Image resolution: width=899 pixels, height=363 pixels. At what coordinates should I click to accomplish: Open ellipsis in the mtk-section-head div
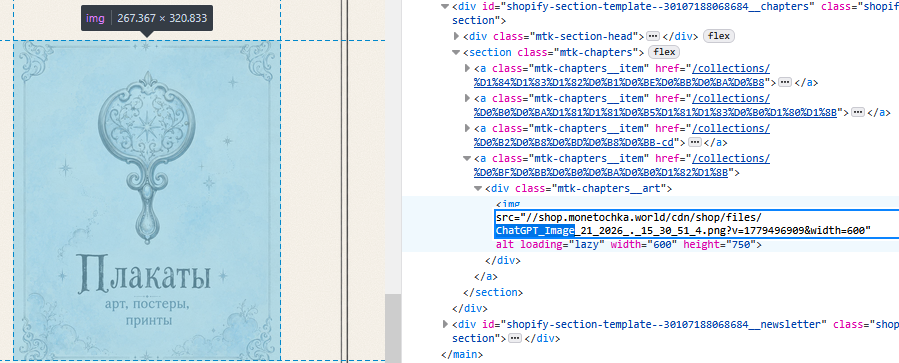tap(652, 36)
